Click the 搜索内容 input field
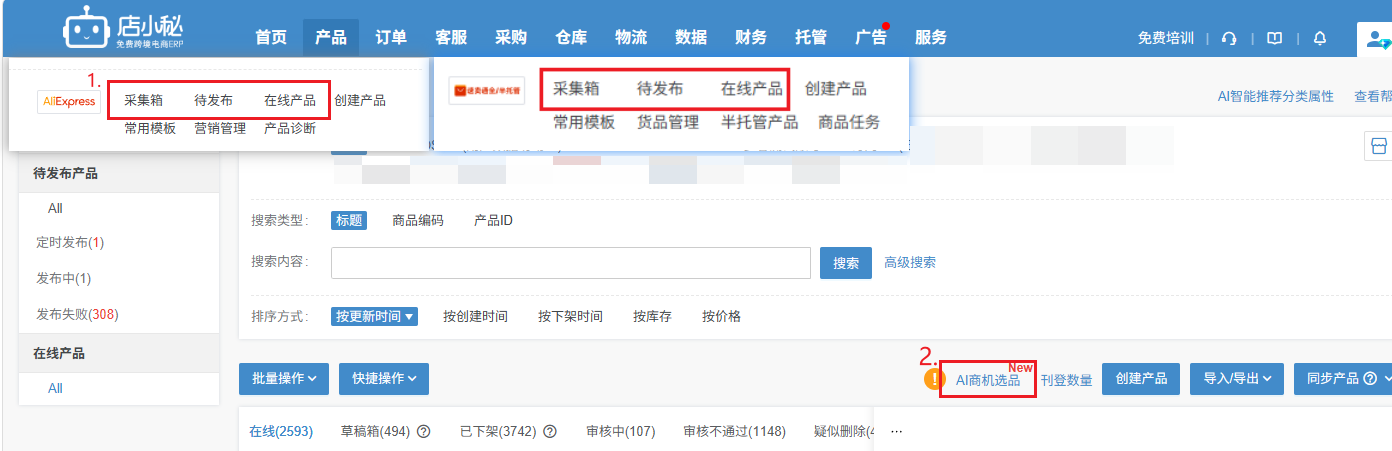 [571, 263]
